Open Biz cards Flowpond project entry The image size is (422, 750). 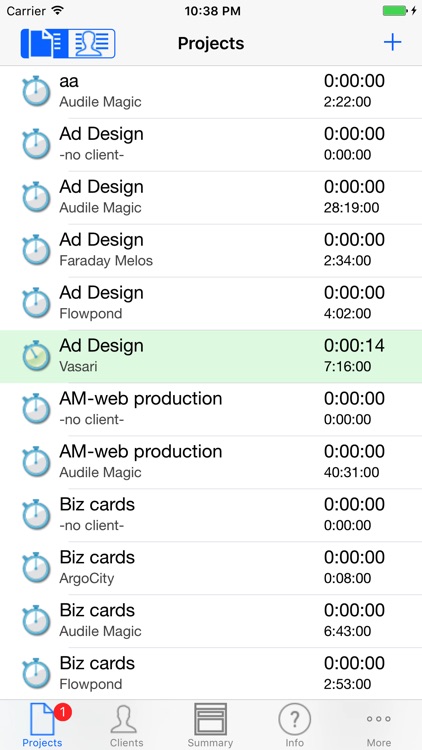point(211,674)
